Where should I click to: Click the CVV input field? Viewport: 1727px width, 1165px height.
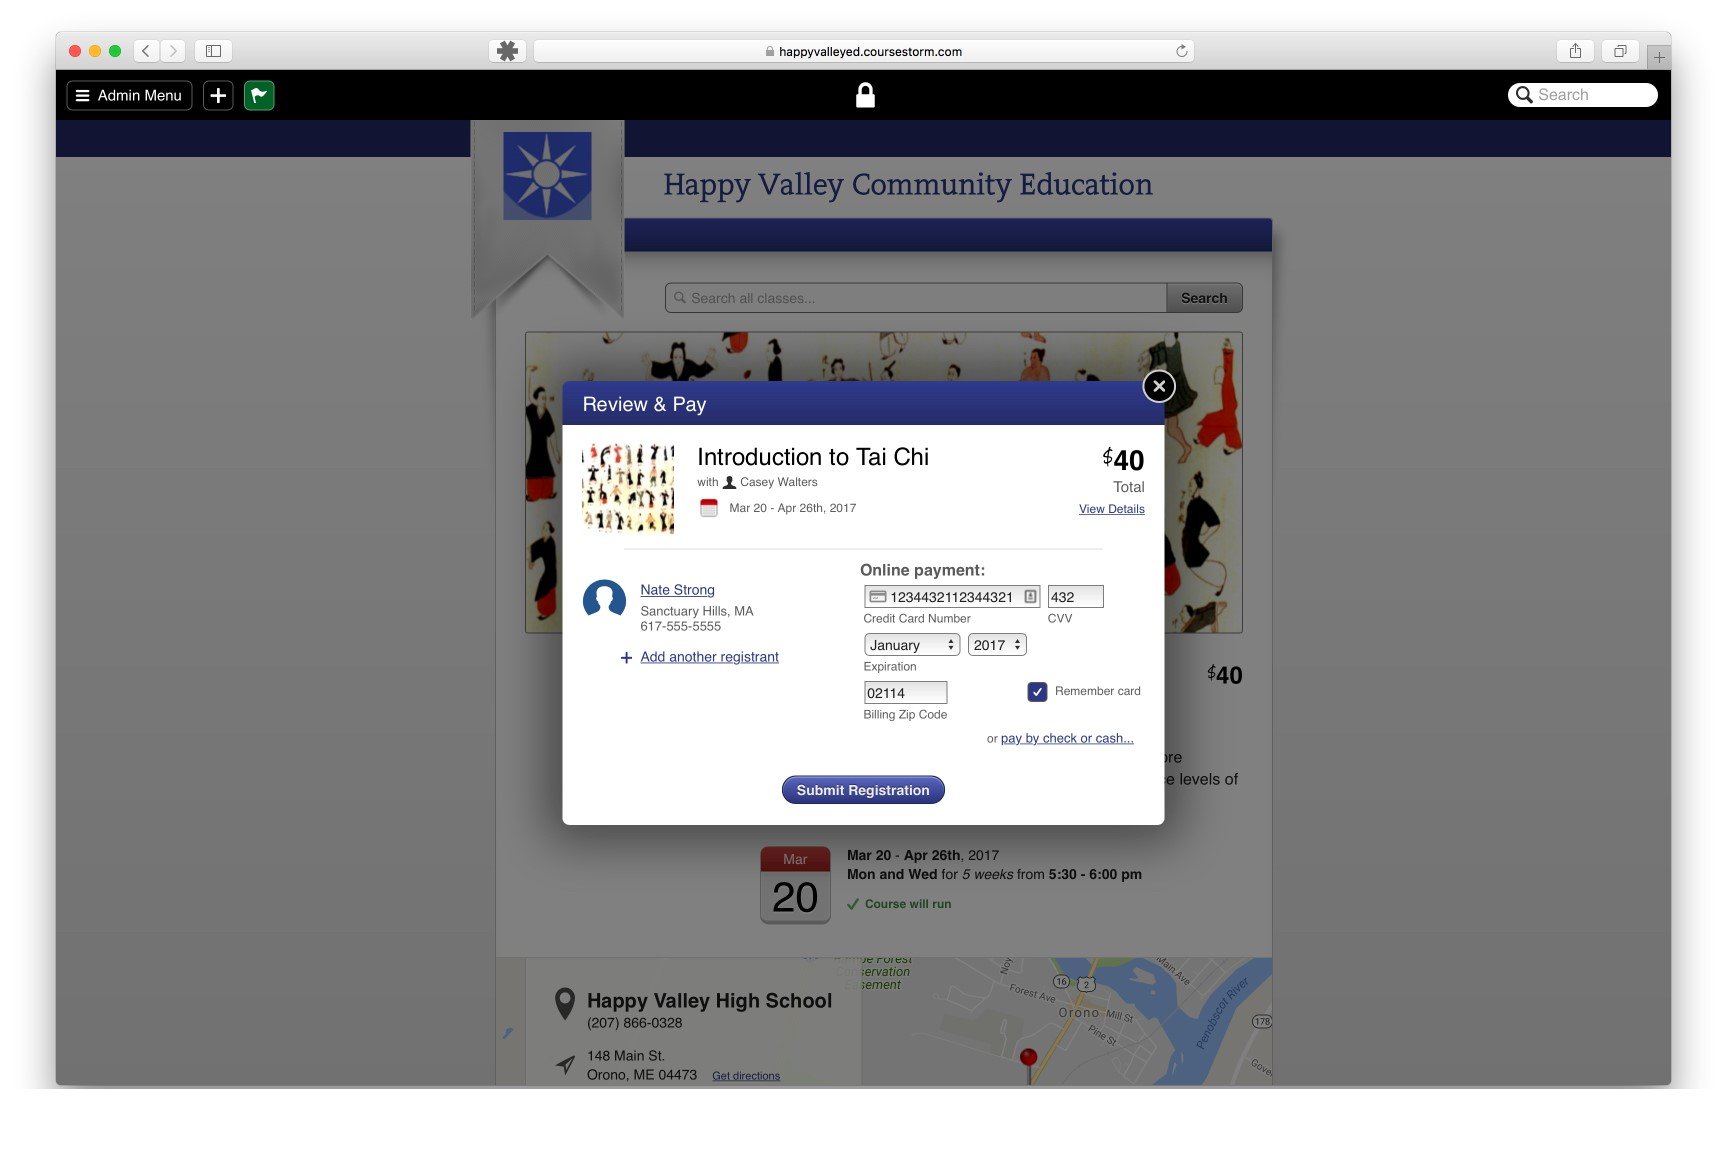[1075, 597]
